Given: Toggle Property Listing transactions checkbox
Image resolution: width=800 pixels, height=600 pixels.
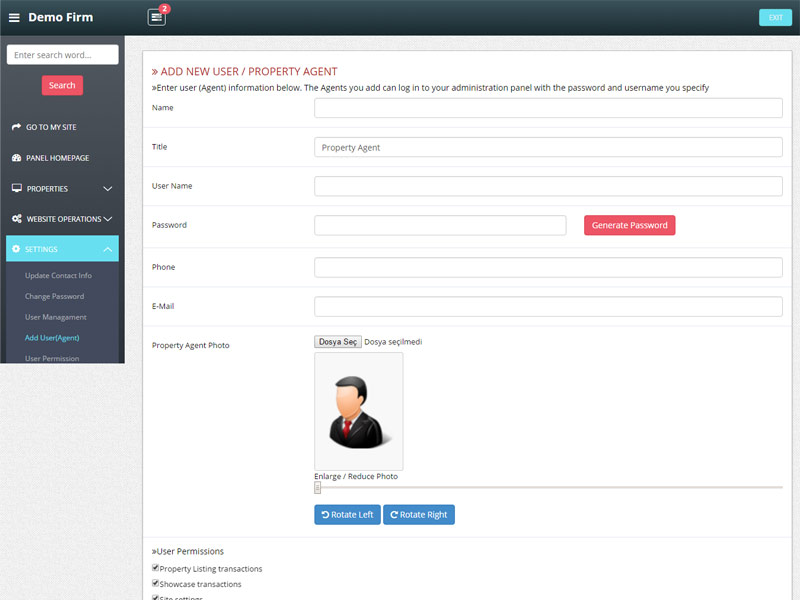Looking at the screenshot, I should (x=155, y=568).
